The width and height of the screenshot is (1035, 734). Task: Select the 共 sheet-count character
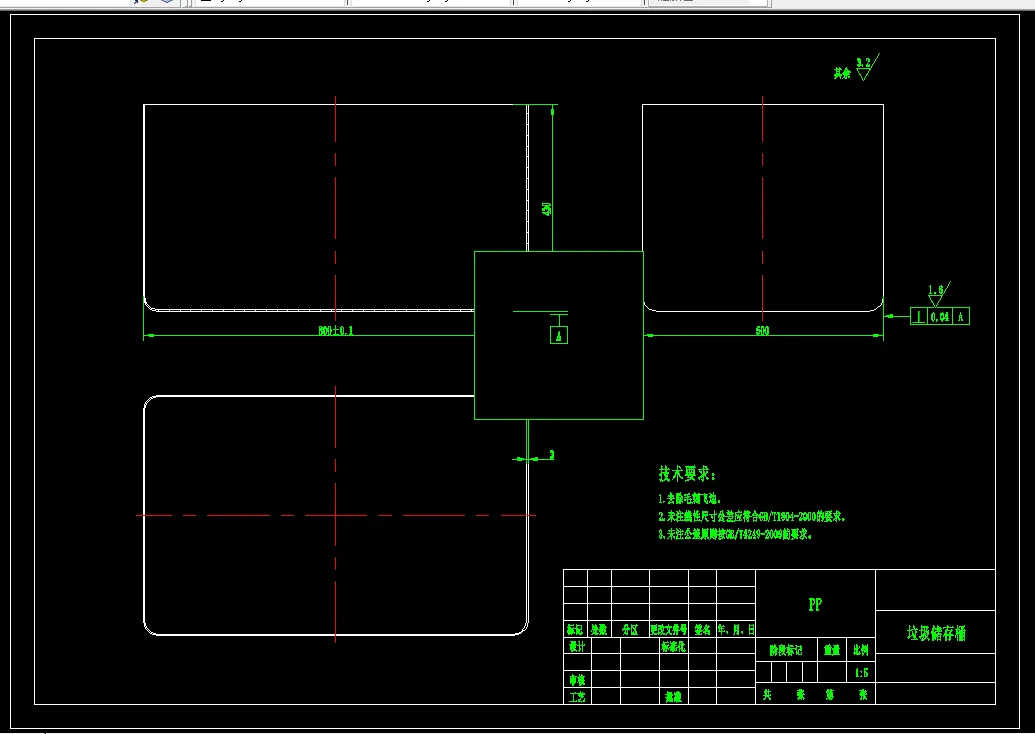coord(767,694)
